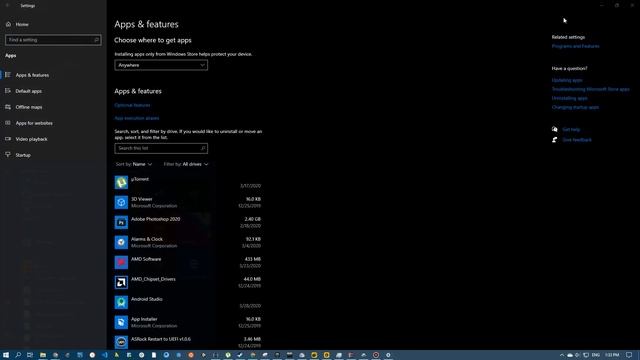Click the magnifier in Find a setting box
This screenshot has height=360, width=640.
(x=96, y=40)
